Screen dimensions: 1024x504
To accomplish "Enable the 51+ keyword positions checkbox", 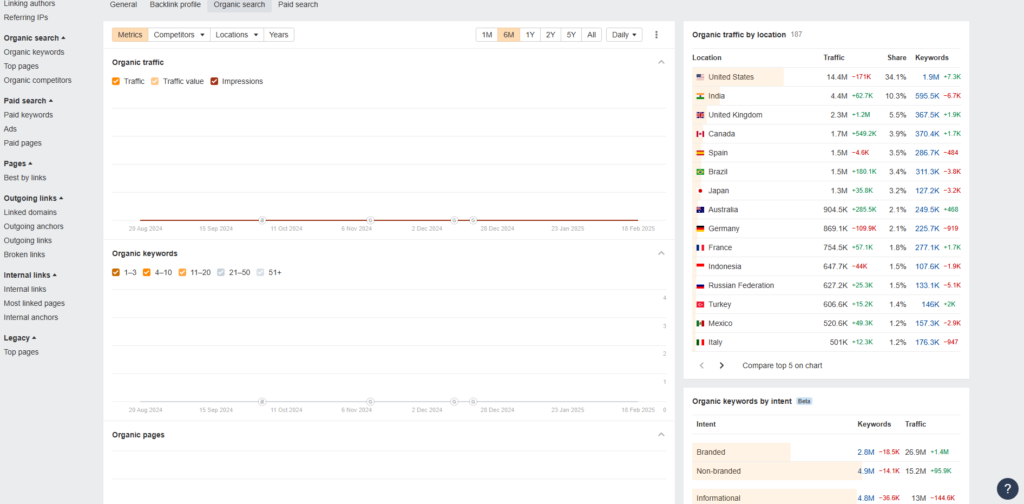I will click(x=261, y=272).
